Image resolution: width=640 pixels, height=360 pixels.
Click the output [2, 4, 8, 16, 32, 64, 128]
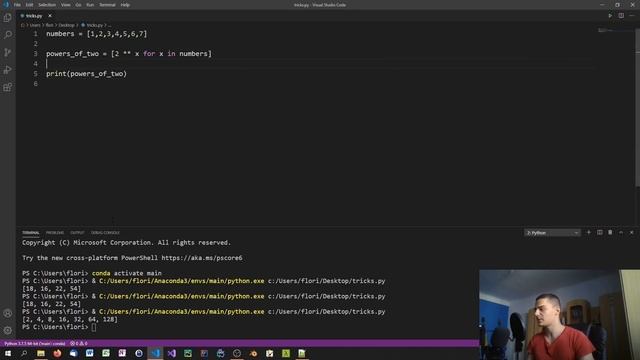pyautogui.click(x=70, y=320)
